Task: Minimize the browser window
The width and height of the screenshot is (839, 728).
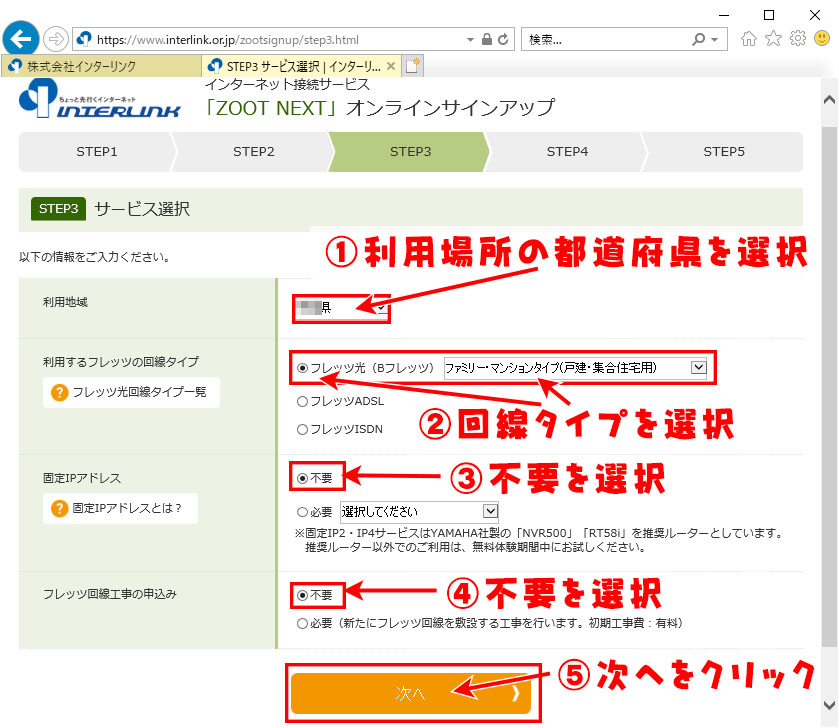Action: pyautogui.click(x=724, y=15)
